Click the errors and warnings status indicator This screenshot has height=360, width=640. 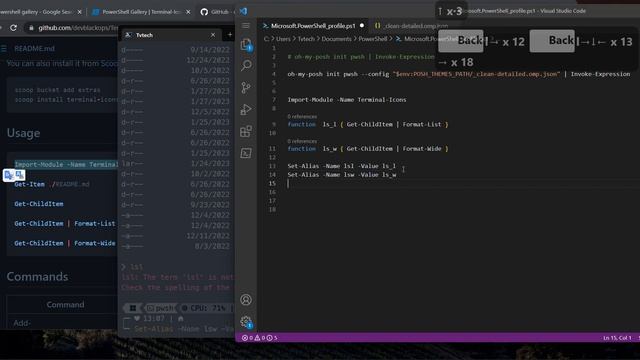tap(260, 338)
